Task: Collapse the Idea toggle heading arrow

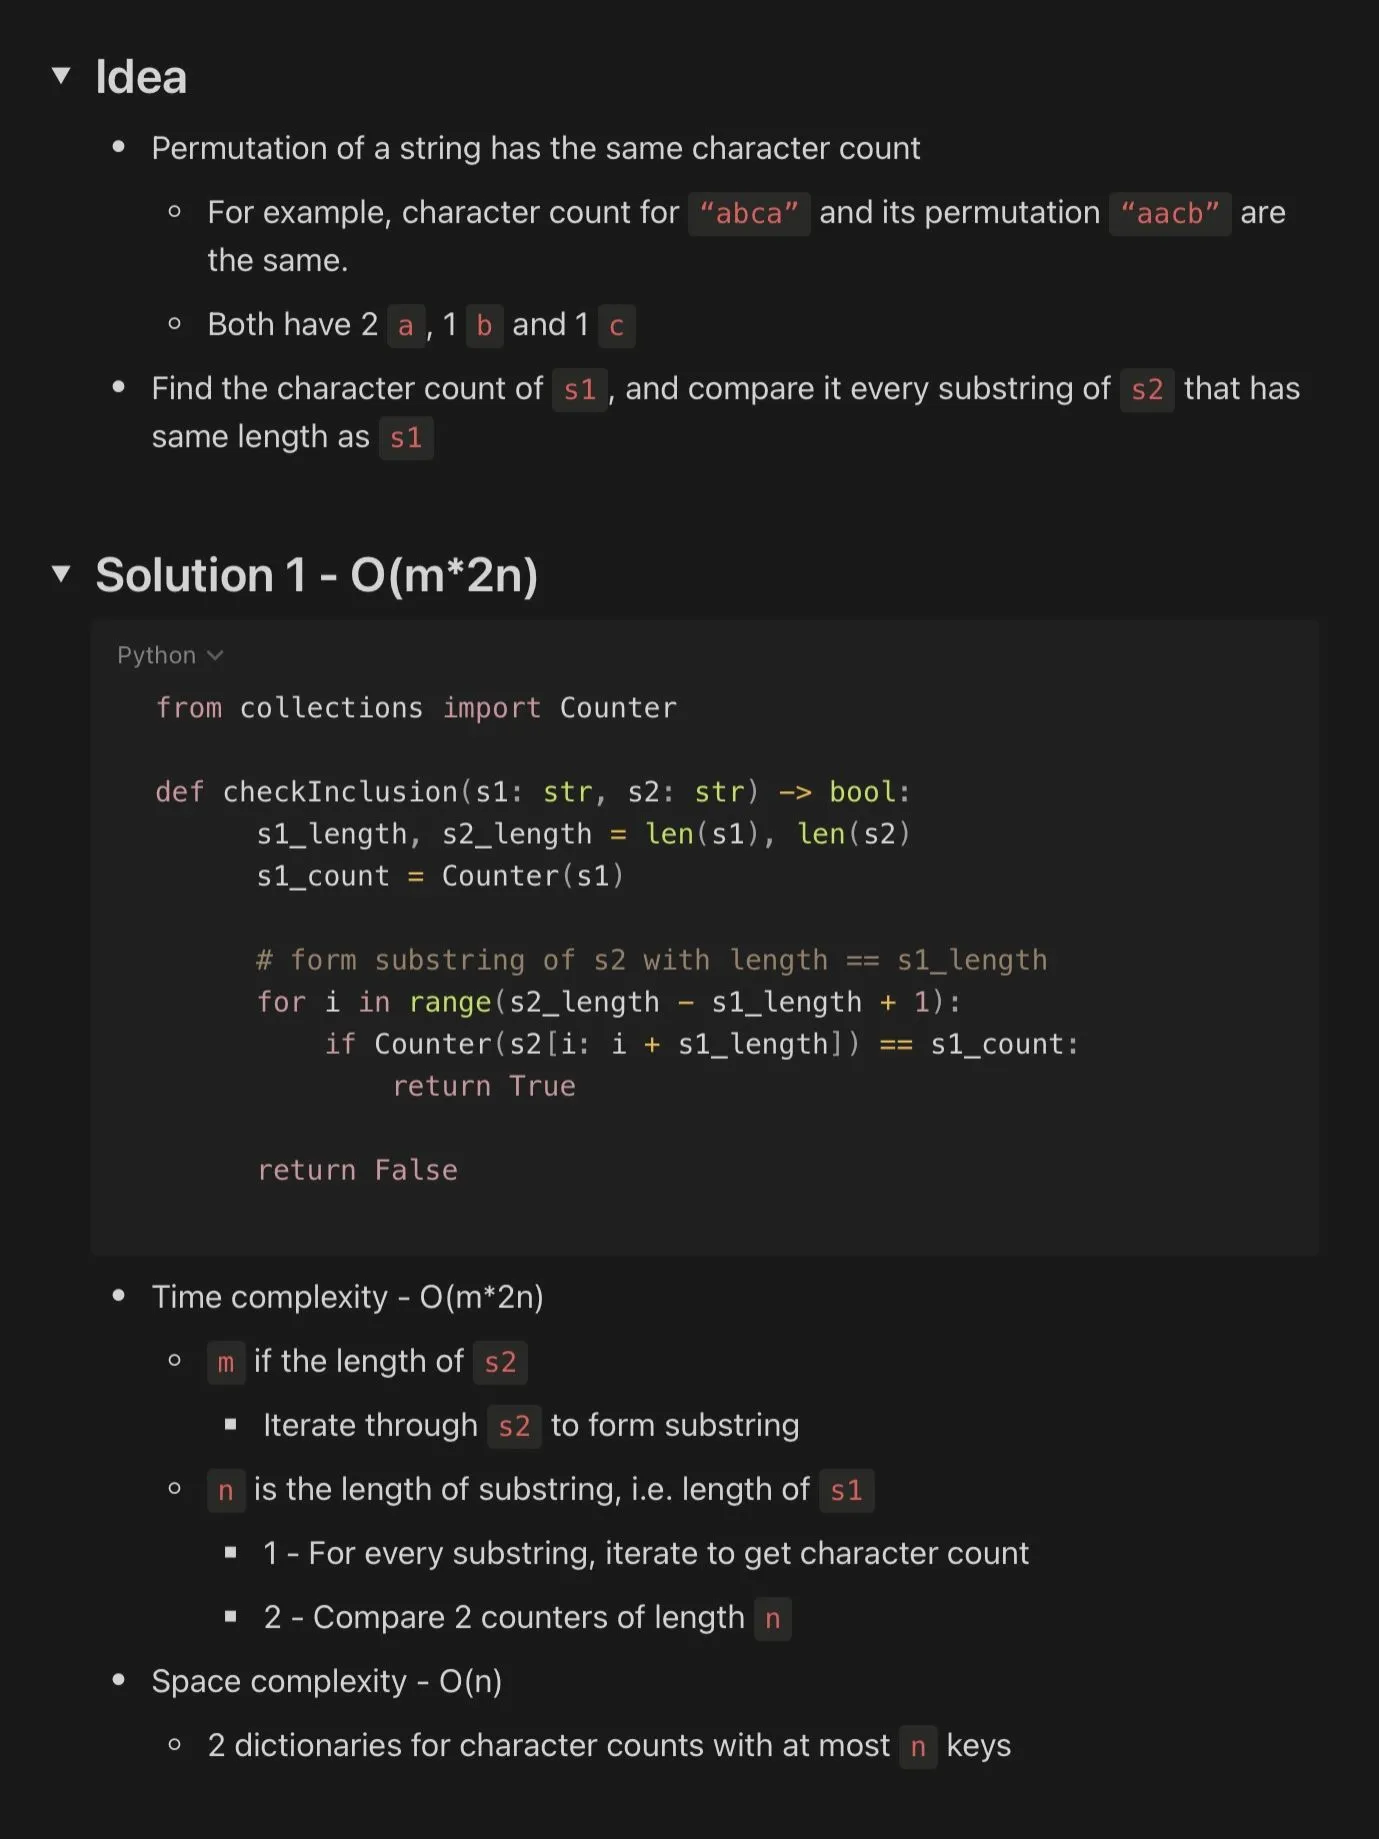Action: click(x=61, y=76)
